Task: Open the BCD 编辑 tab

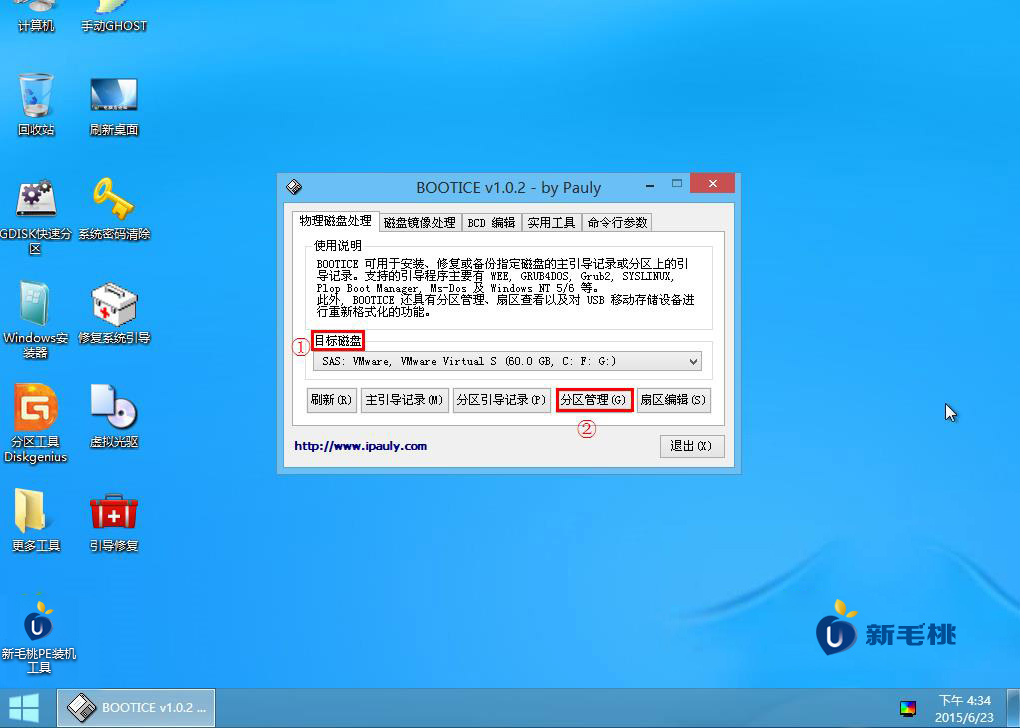Action: pyautogui.click(x=491, y=222)
